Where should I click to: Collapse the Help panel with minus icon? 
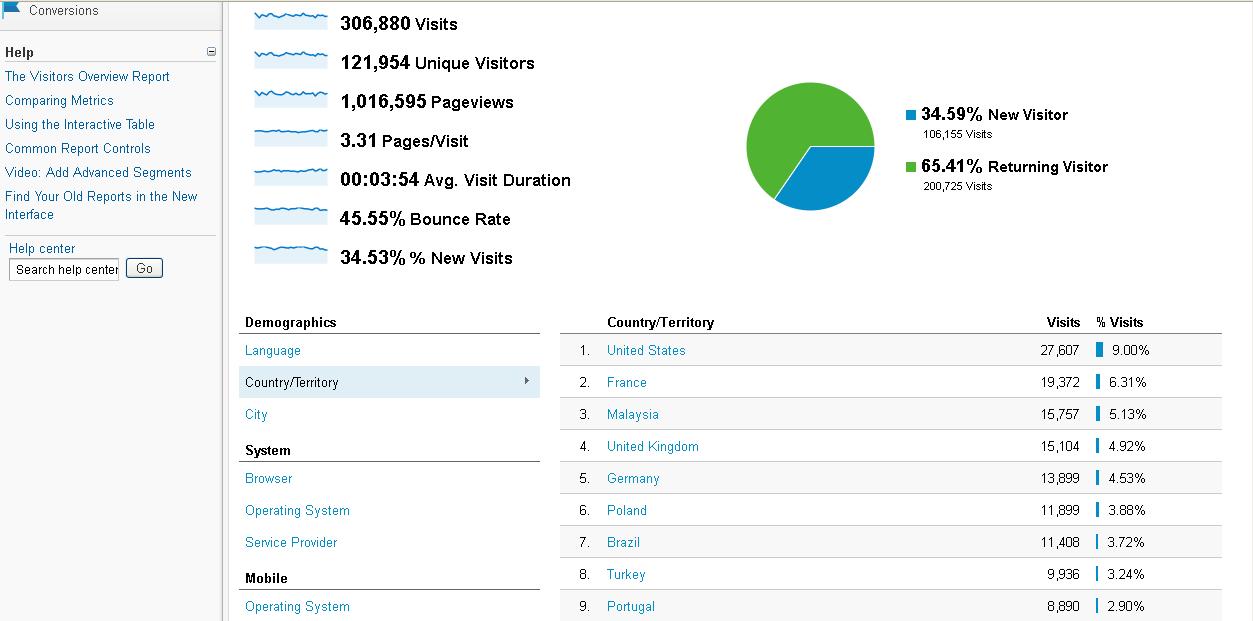click(x=211, y=52)
